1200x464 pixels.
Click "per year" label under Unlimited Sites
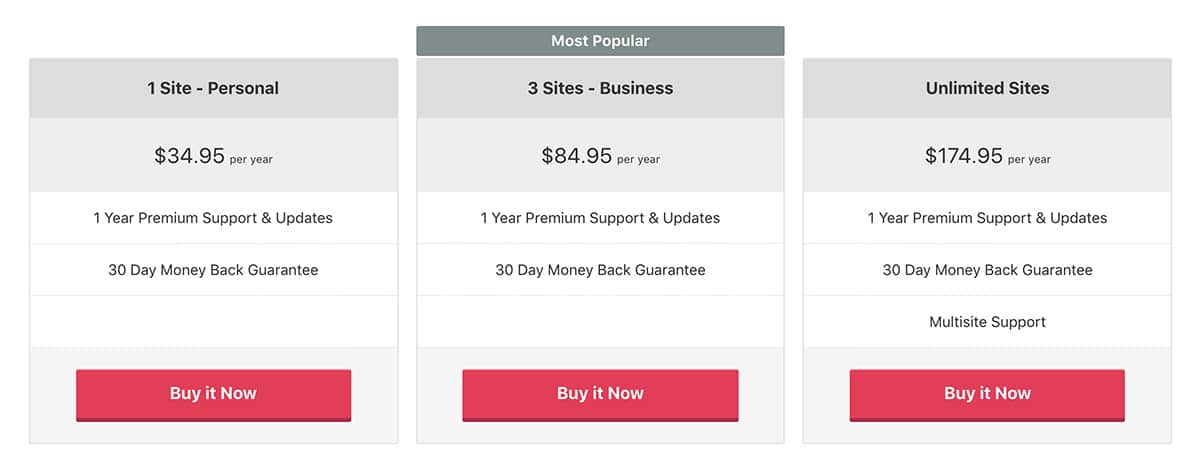pos(1029,159)
